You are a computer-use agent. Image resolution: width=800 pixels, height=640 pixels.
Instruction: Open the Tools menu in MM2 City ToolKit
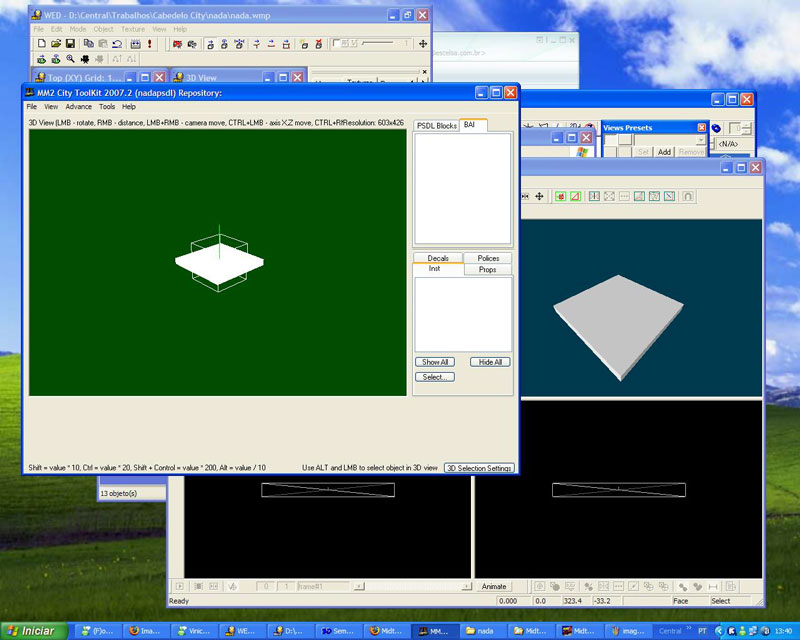click(106, 106)
